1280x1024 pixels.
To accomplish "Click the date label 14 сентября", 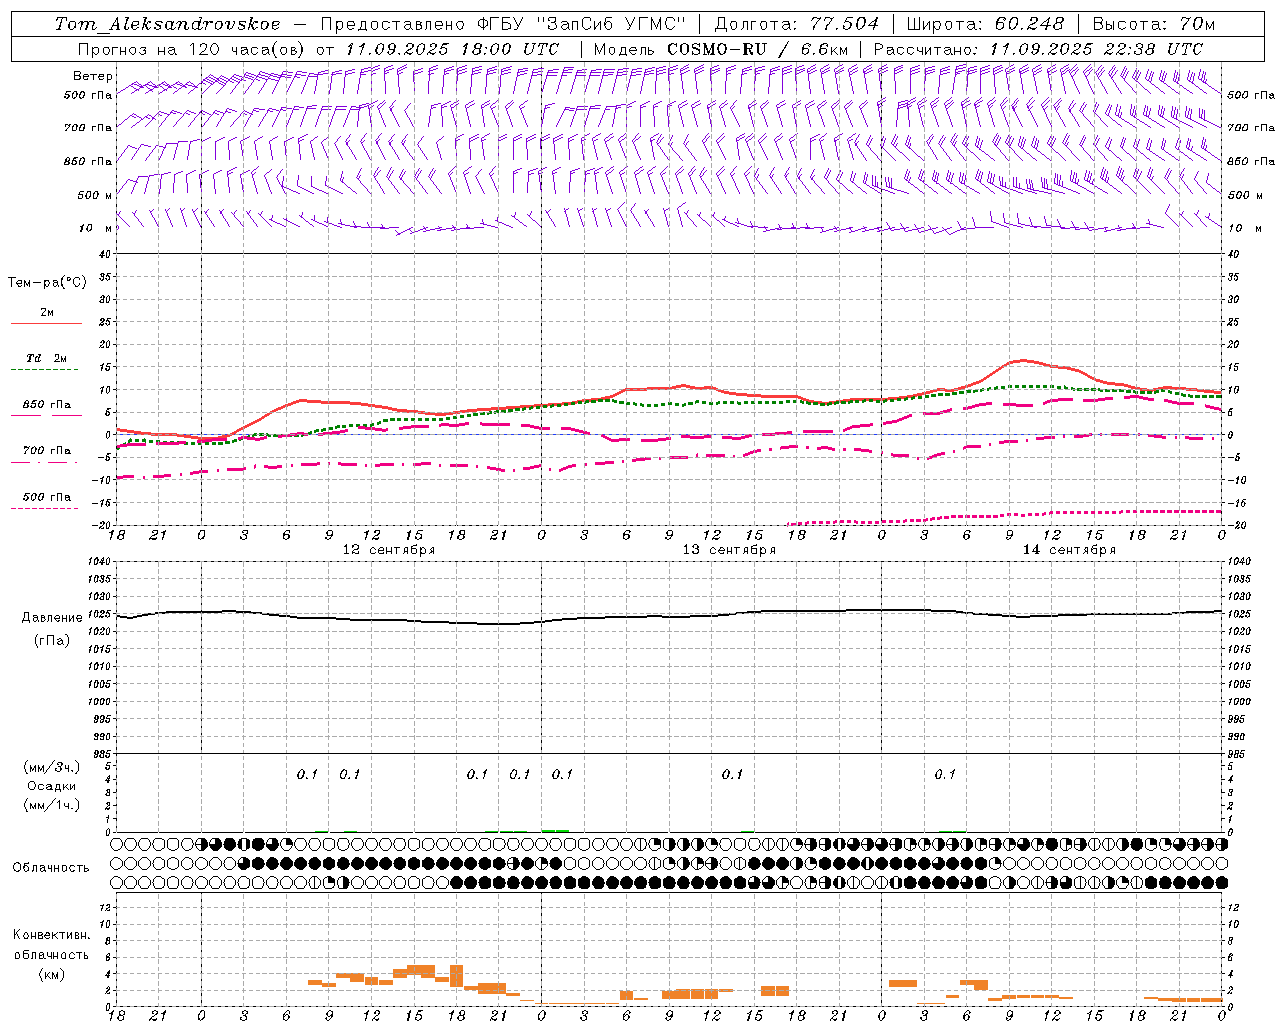I will (x=1069, y=550).
